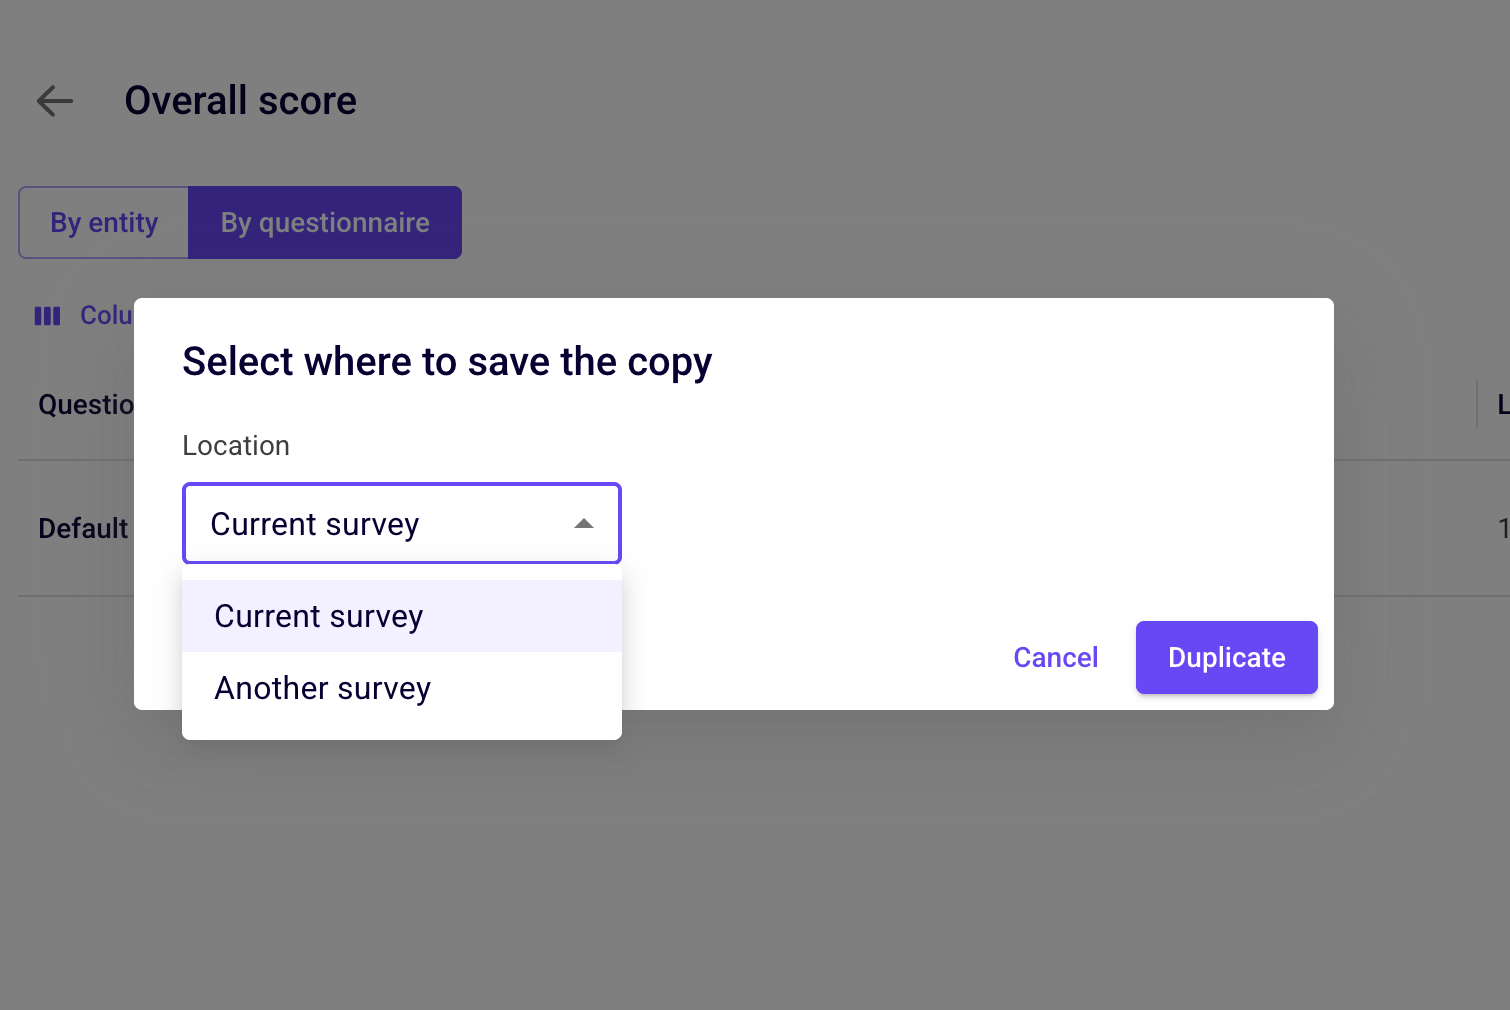
Task: Click the three-bar Columns icon
Action: pyautogui.click(x=47, y=316)
